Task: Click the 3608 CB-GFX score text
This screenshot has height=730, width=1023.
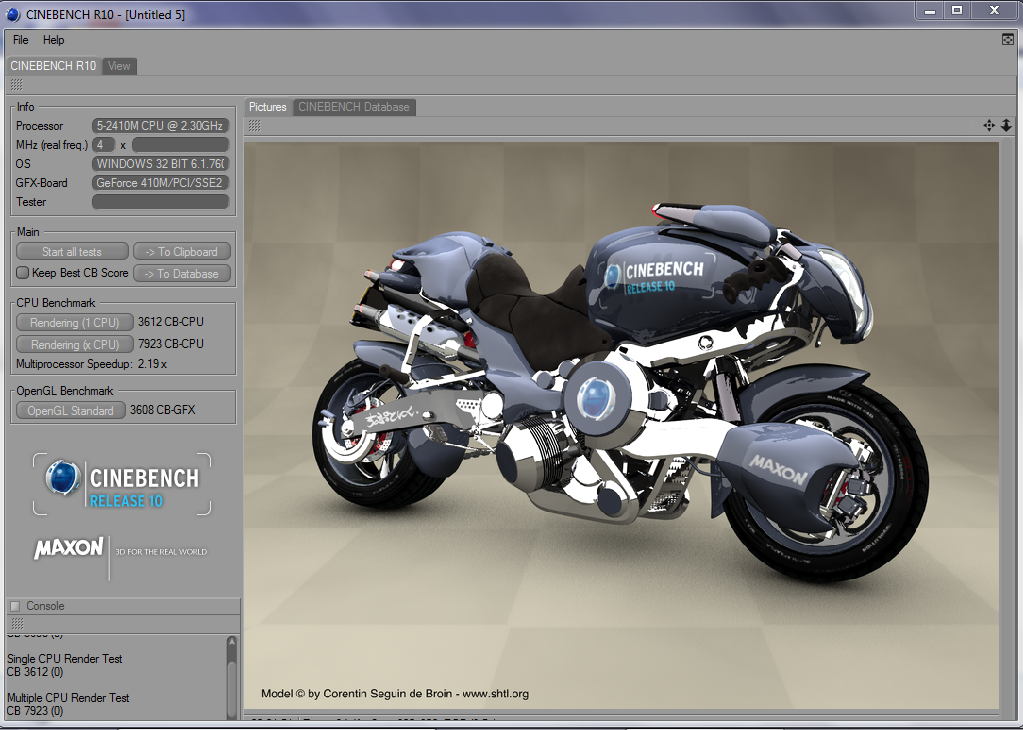Action: pyautogui.click(x=162, y=410)
